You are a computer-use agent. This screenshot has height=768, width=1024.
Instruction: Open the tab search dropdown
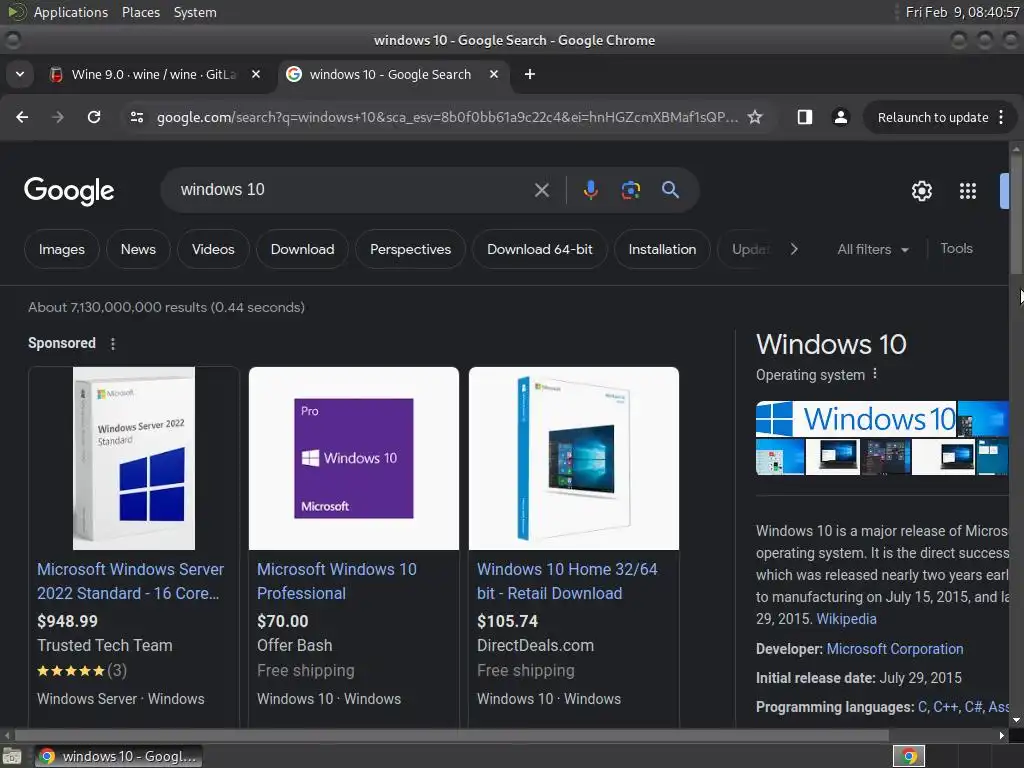(x=20, y=74)
